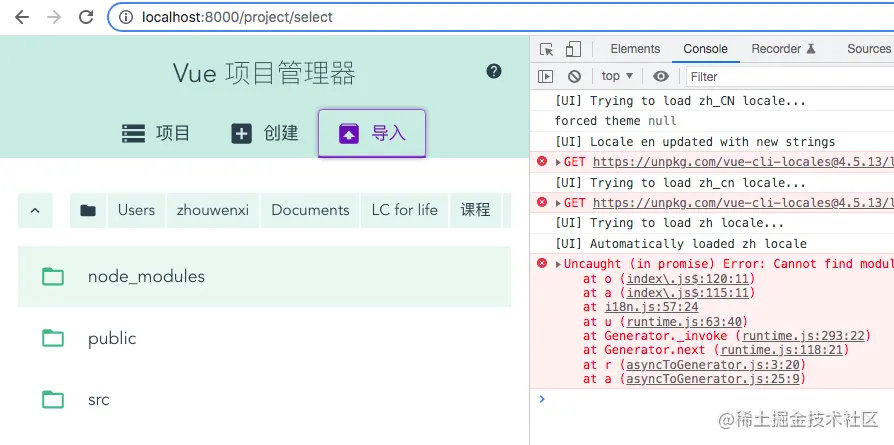Collapse the Uncaught (in promise) error
Screen dimensions: 894x445
pyautogui.click(x=558, y=264)
